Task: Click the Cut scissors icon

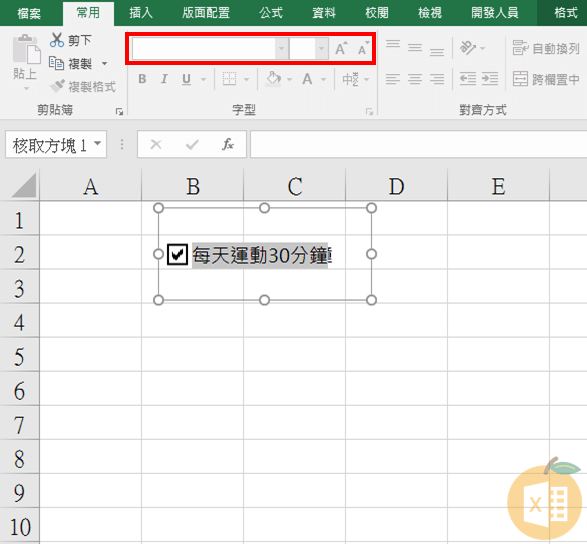Action: coord(57,40)
